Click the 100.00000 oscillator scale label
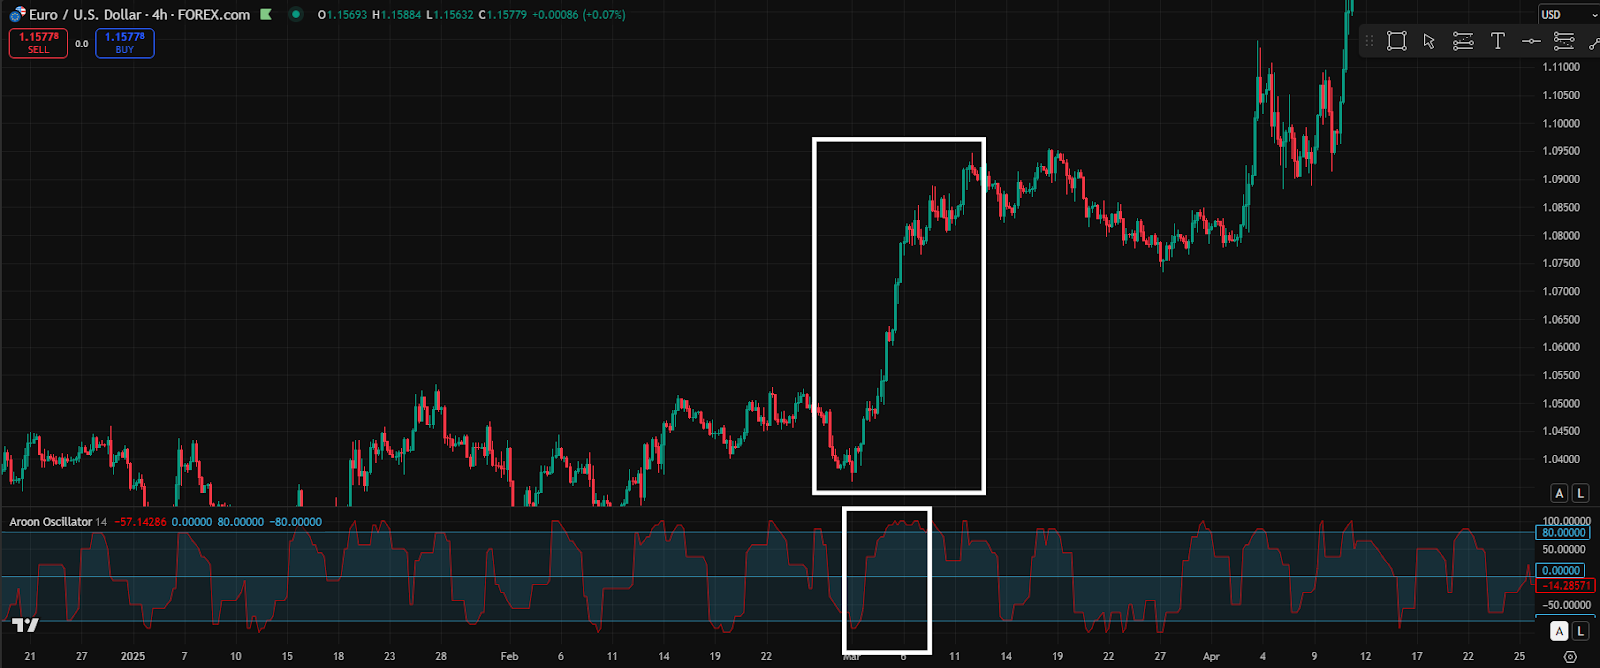Image resolution: width=1600 pixels, height=668 pixels. 1566,521
